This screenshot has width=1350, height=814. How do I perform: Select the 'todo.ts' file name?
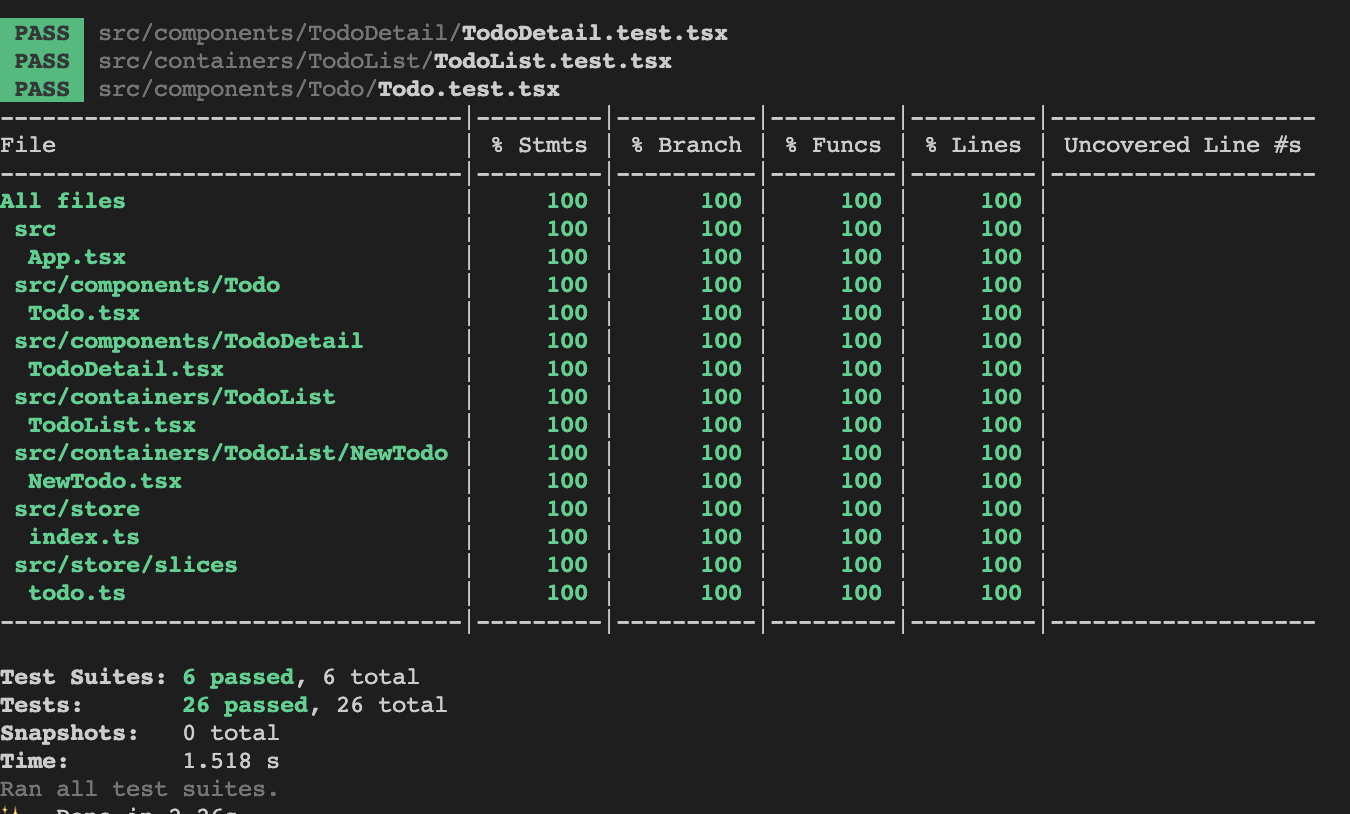[77, 593]
